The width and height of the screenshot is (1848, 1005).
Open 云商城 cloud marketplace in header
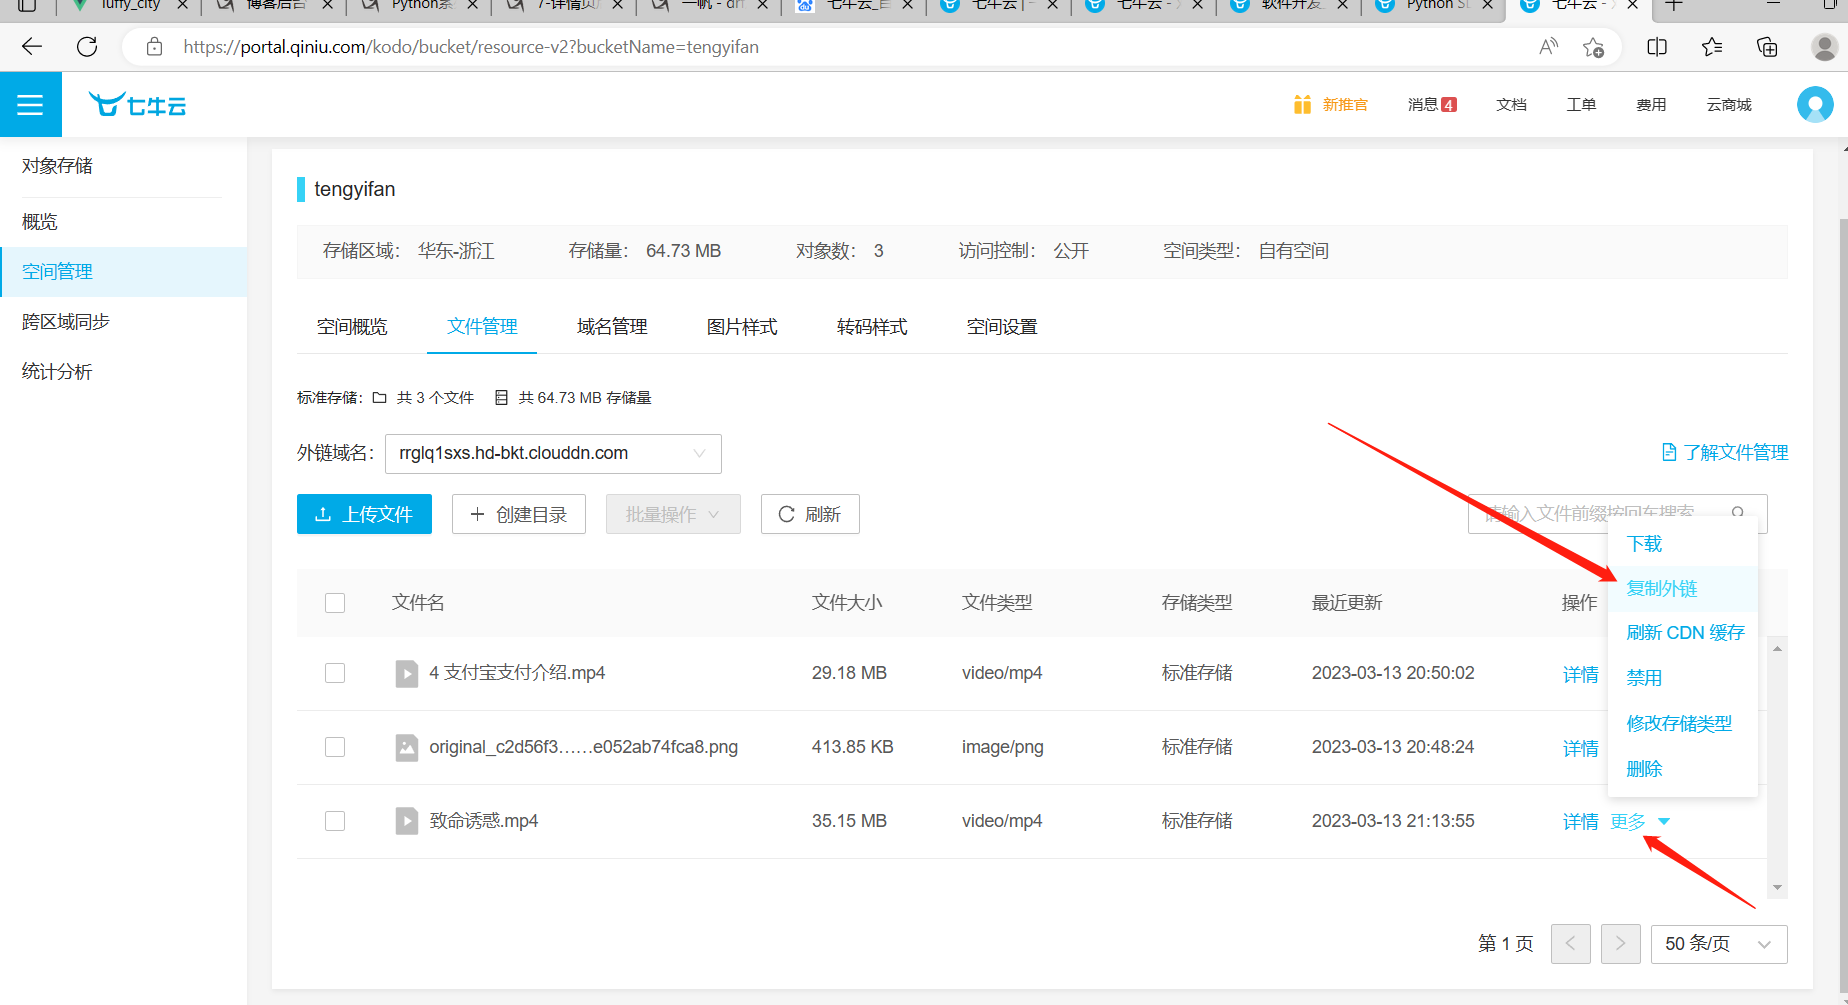click(1729, 104)
